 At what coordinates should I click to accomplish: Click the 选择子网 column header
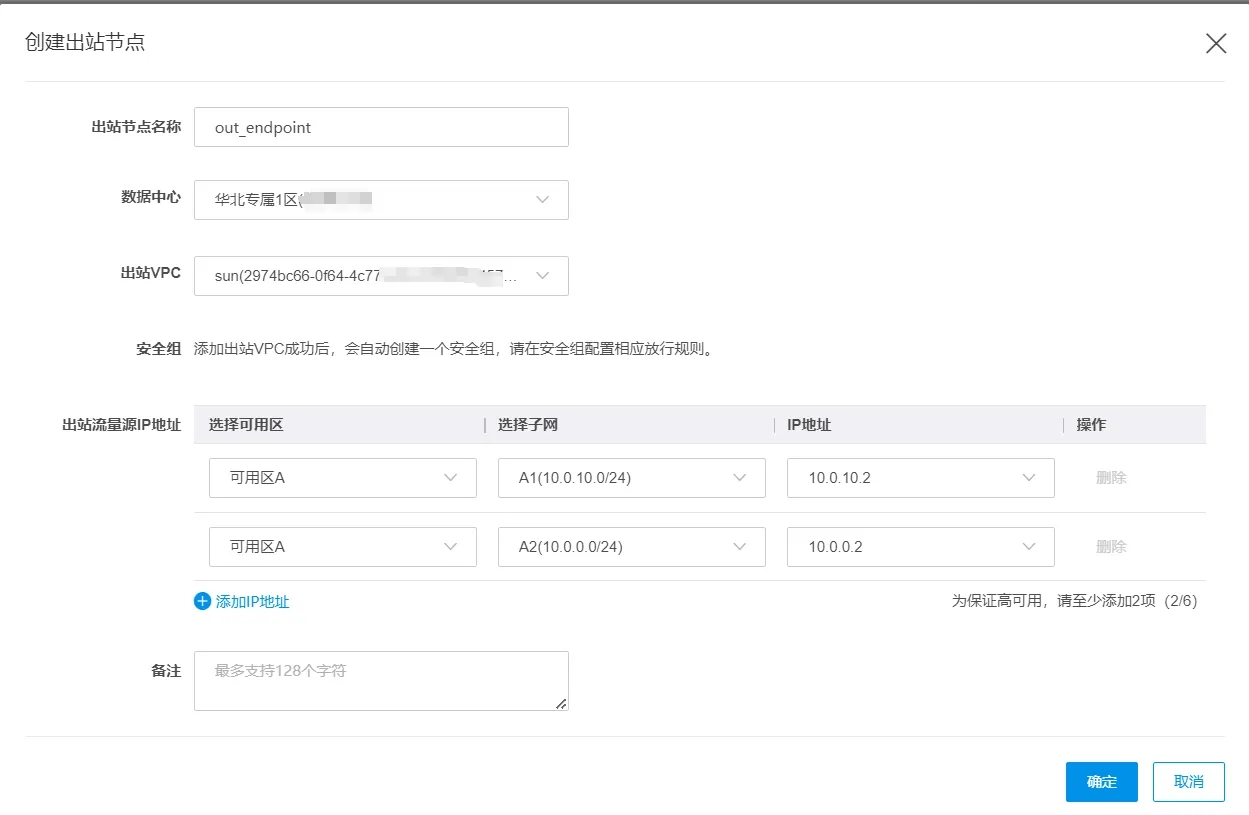(528, 425)
